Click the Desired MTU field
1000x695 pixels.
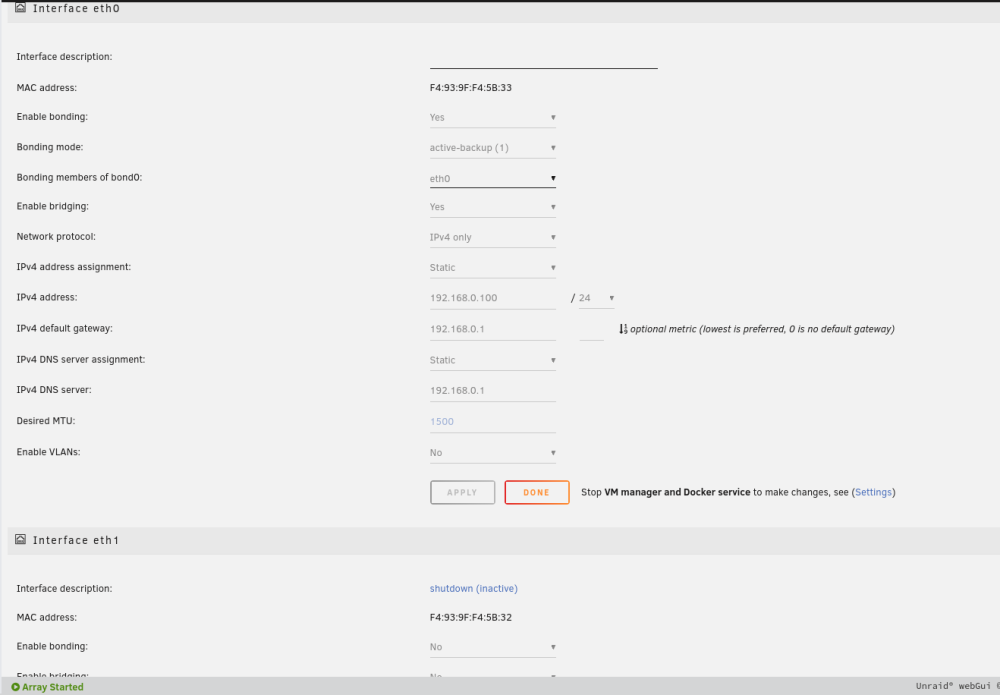(492, 421)
